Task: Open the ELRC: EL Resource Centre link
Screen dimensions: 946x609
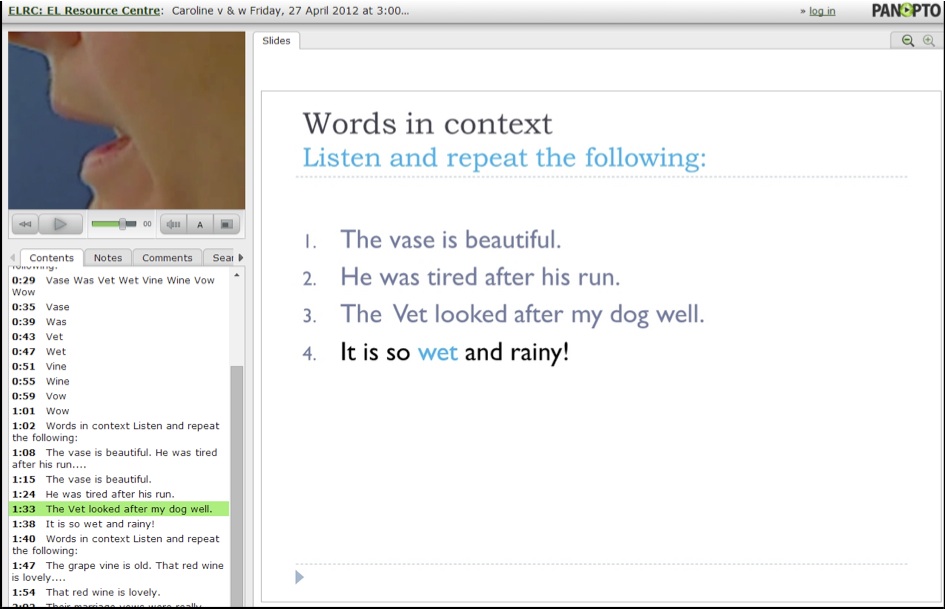Action: (x=84, y=11)
